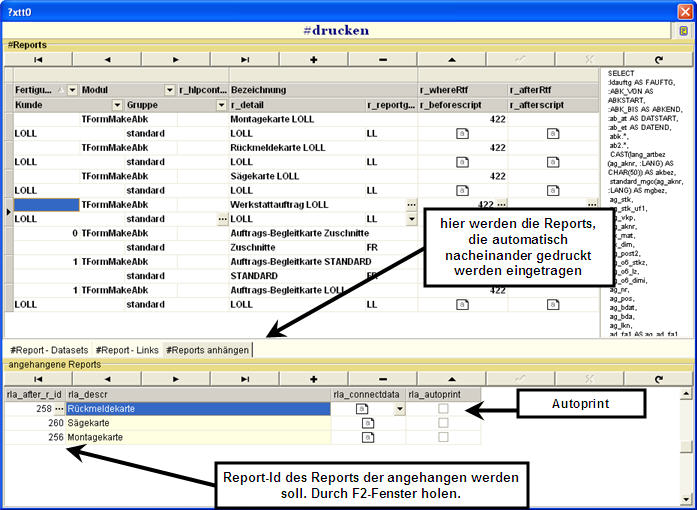Jump to last record in angehangene Reports
Image resolution: width=697 pixels, height=510 pixels.
pyautogui.click(x=245, y=379)
